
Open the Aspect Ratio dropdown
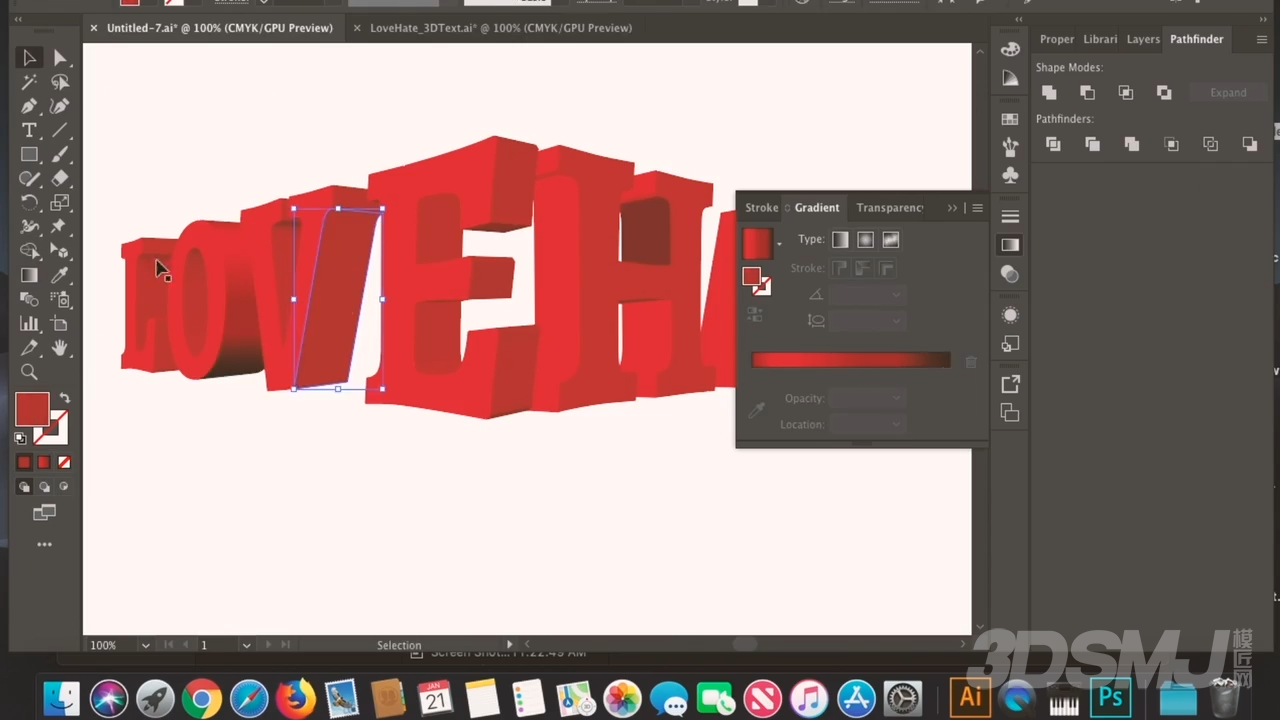point(896,320)
